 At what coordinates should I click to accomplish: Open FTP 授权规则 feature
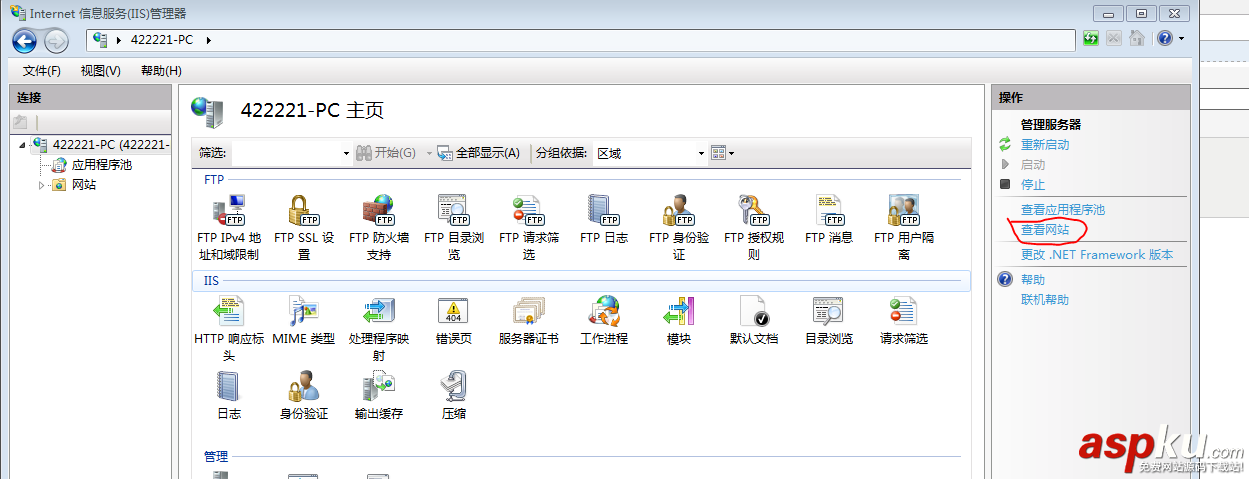(x=754, y=228)
